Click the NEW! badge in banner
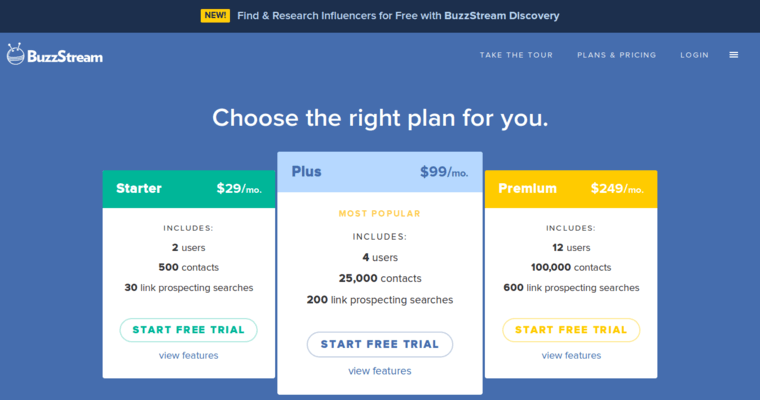The image size is (760, 400). [215, 16]
